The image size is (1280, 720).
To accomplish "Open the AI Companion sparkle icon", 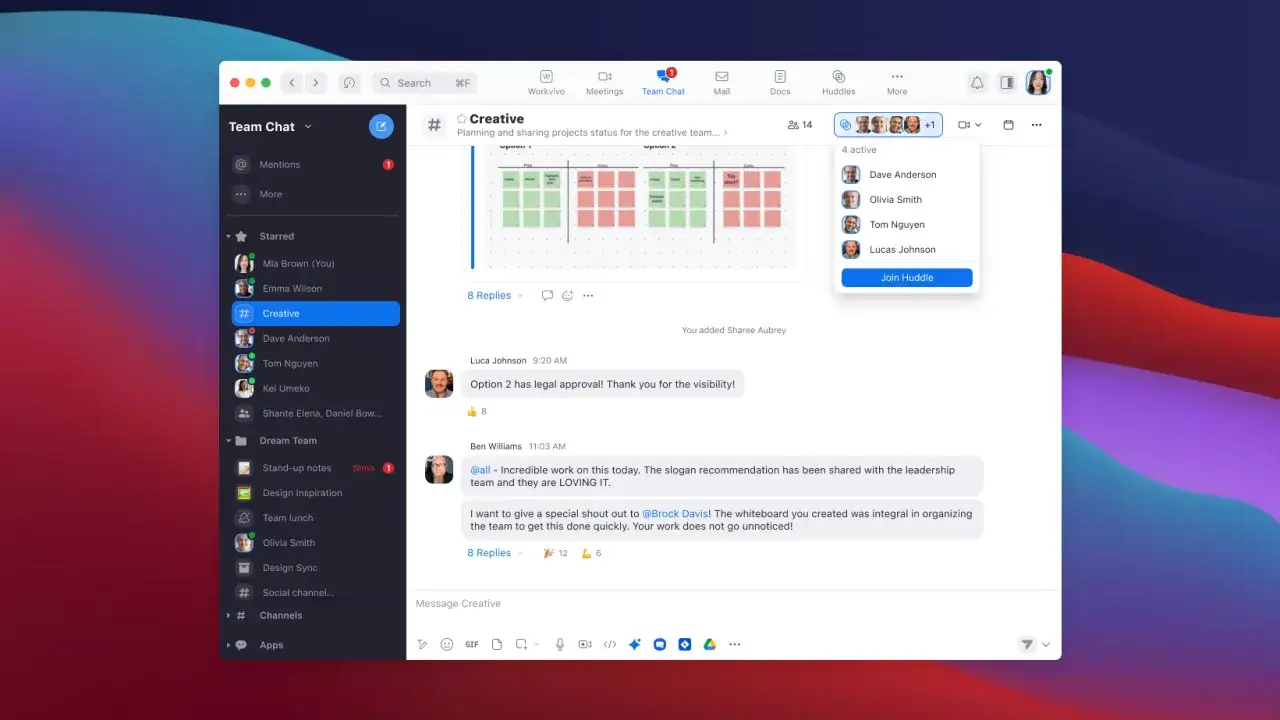I will click(634, 645).
